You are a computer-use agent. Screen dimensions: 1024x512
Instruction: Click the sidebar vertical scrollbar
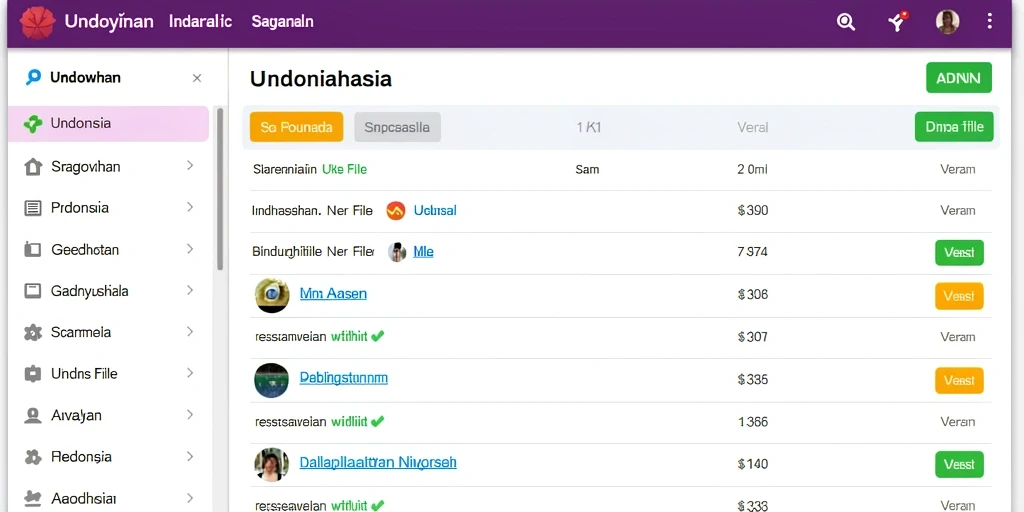coord(220,189)
